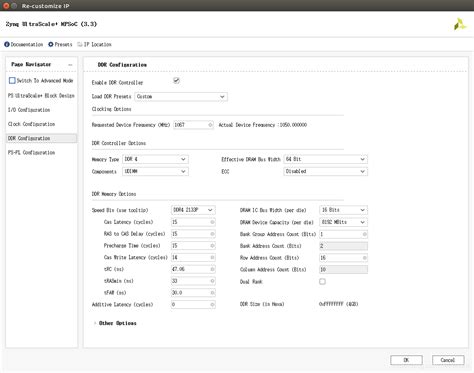Go to the PS-PL Configuration page

[x=31, y=153]
